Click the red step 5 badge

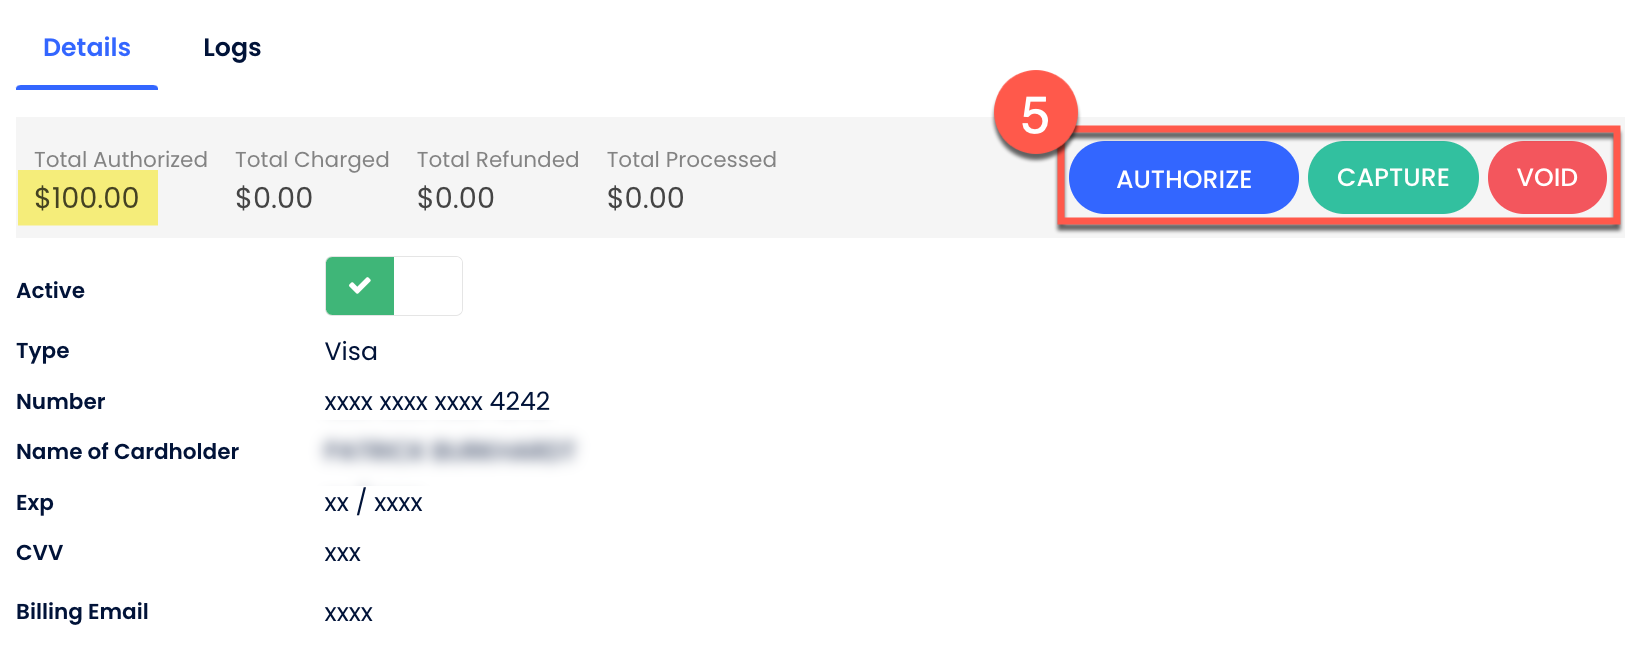(1035, 114)
